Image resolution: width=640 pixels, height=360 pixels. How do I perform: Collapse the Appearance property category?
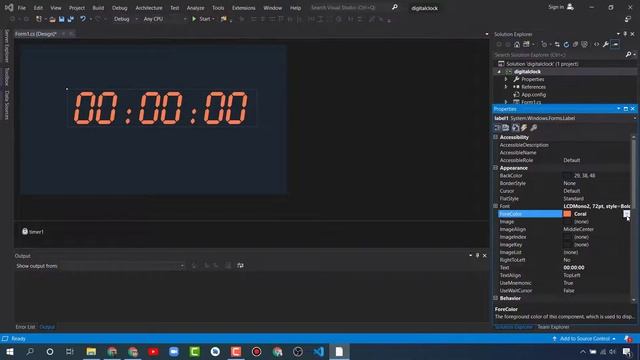pyautogui.click(x=496, y=168)
